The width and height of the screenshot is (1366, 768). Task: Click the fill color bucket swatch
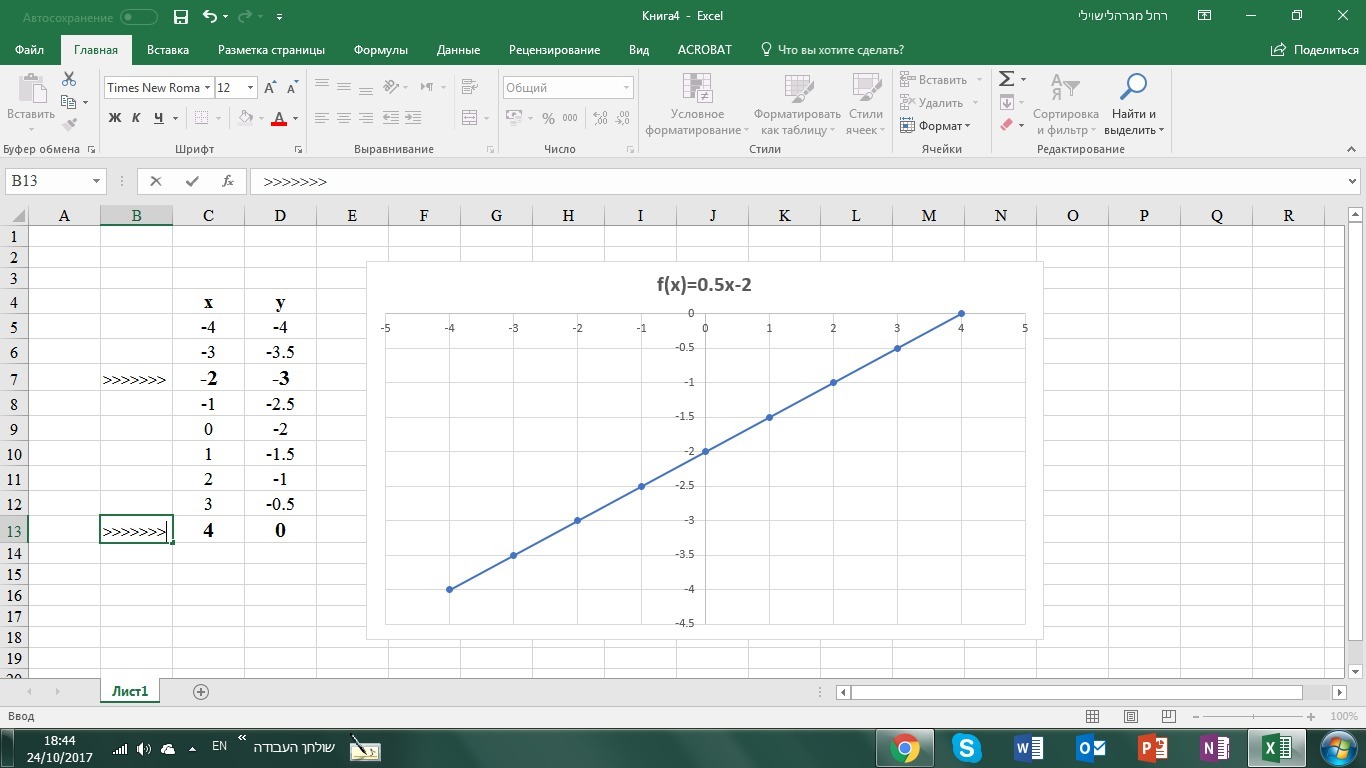click(245, 118)
